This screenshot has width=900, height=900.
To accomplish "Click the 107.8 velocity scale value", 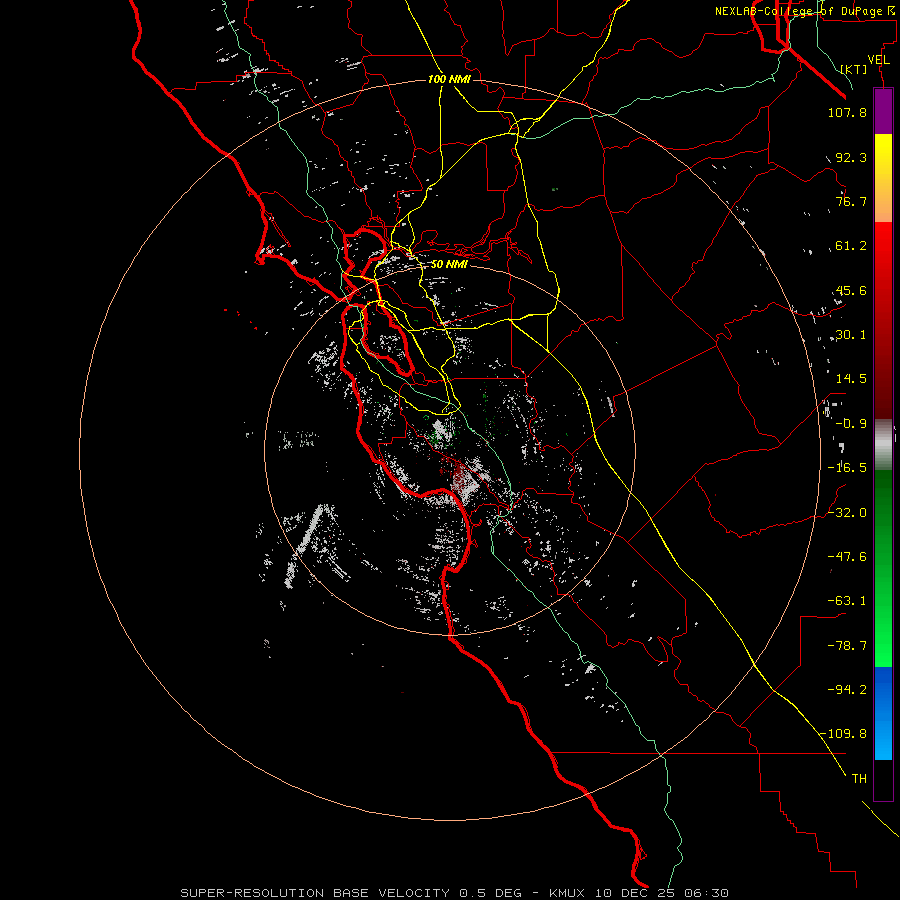I will (847, 112).
